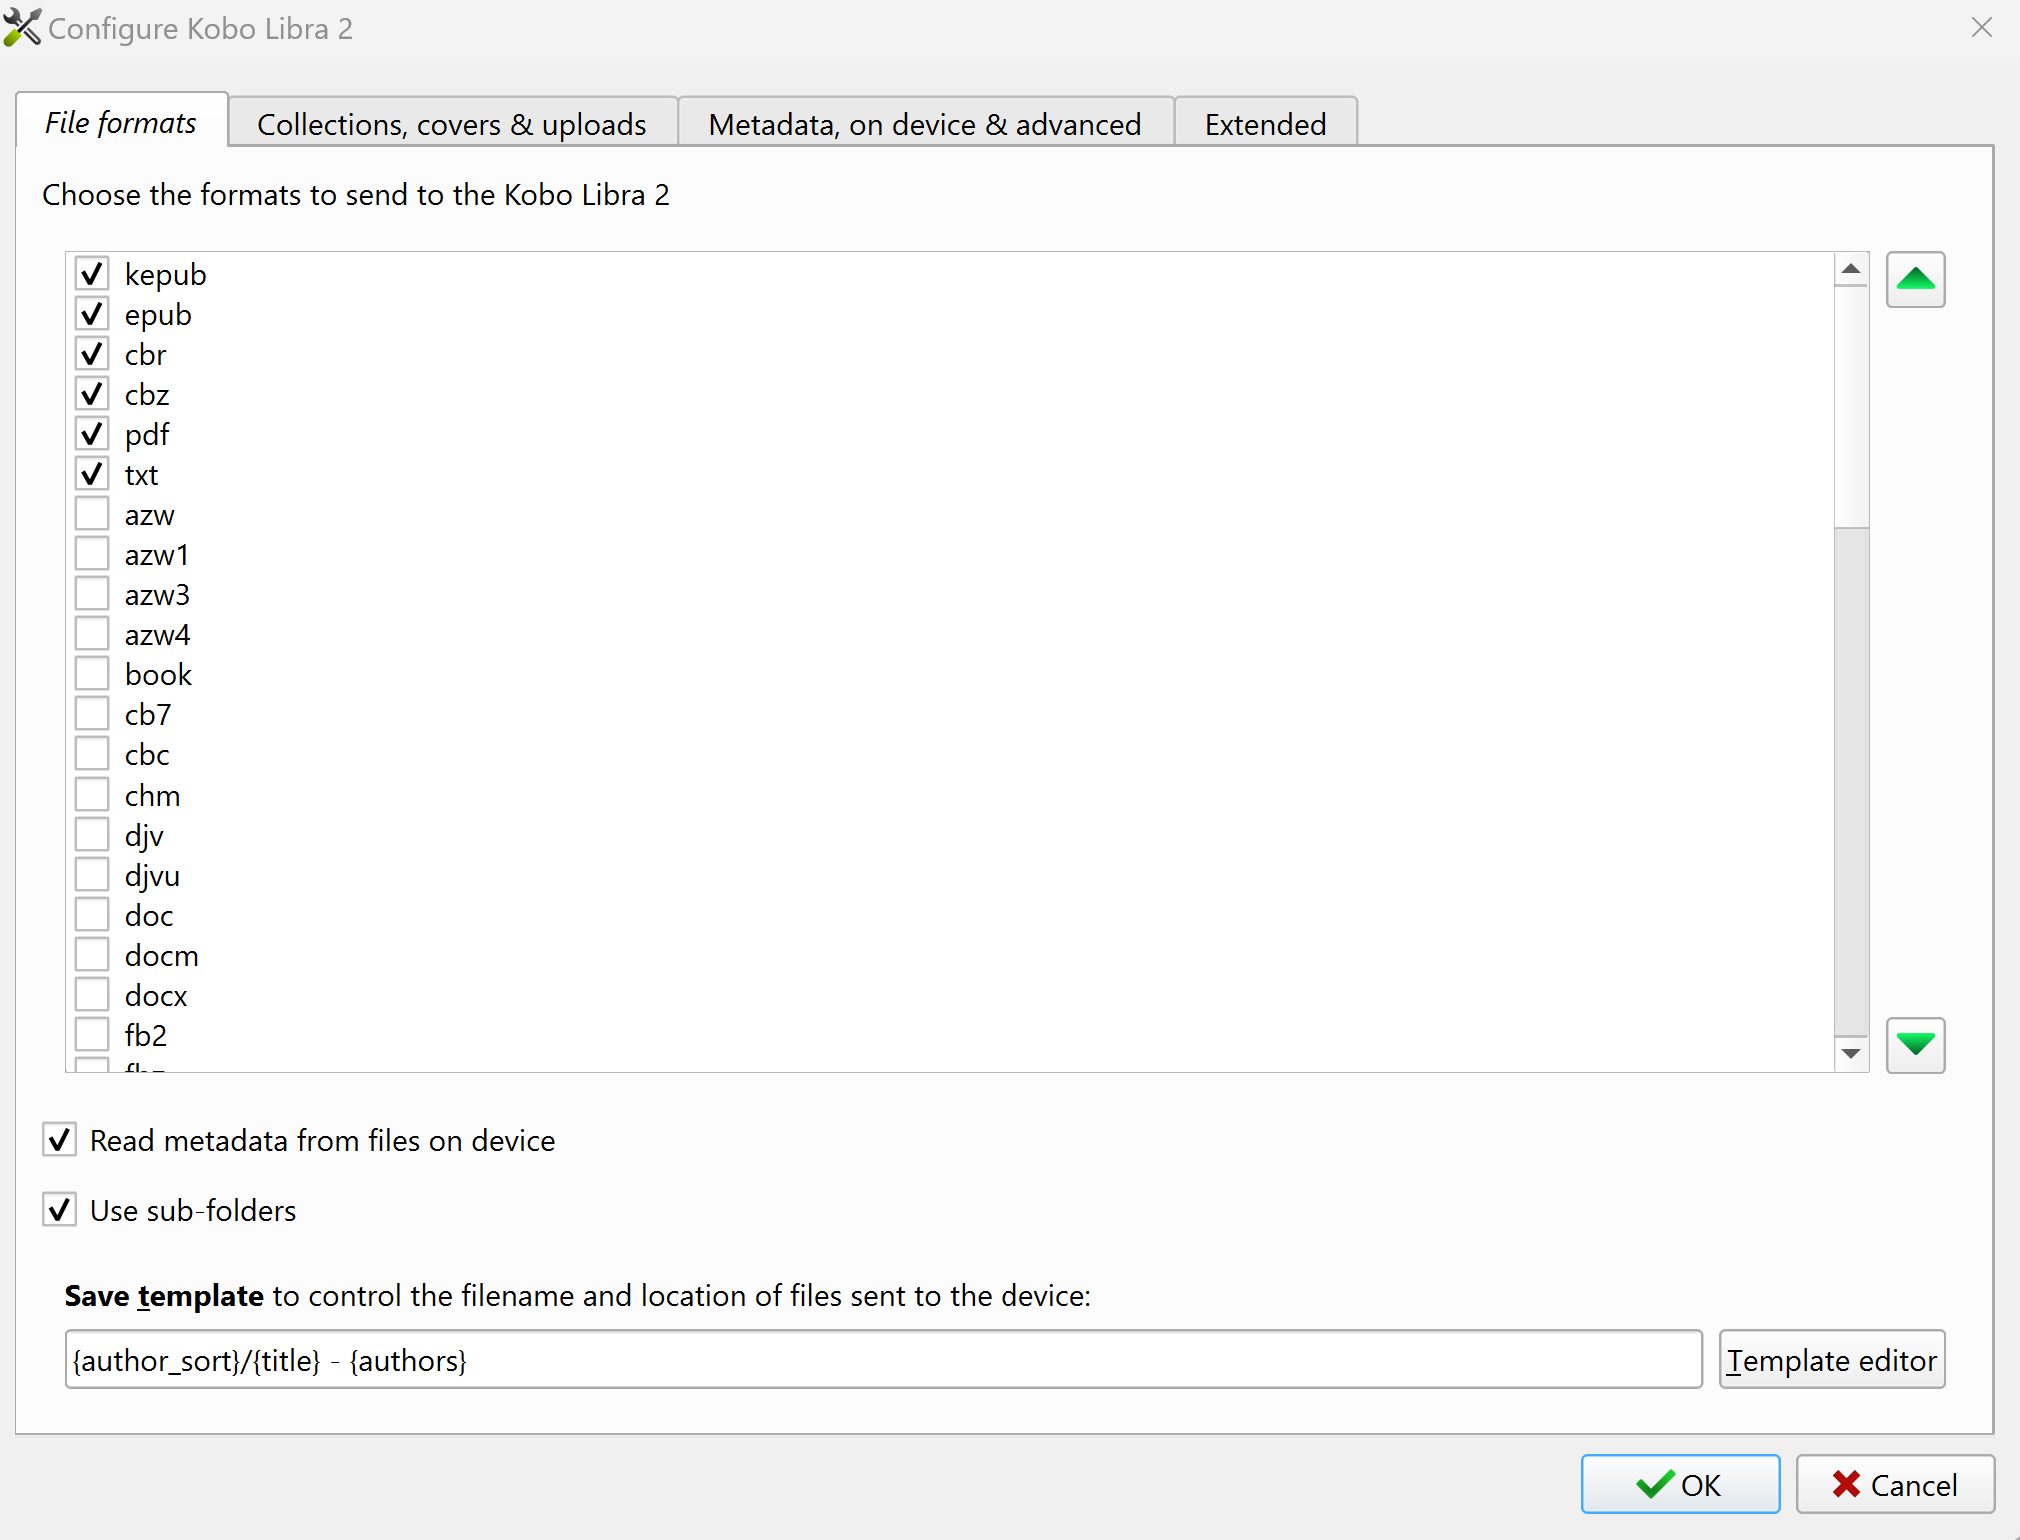Image resolution: width=2020 pixels, height=1540 pixels.
Task: Uncheck the pdf format checkbox
Action: [x=92, y=434]
